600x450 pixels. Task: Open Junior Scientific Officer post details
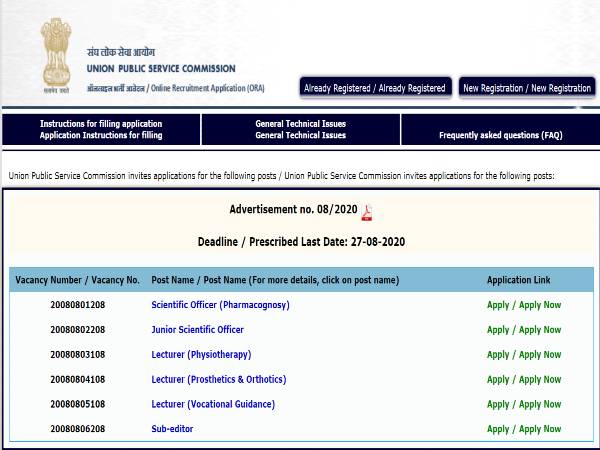pos(197,329)
